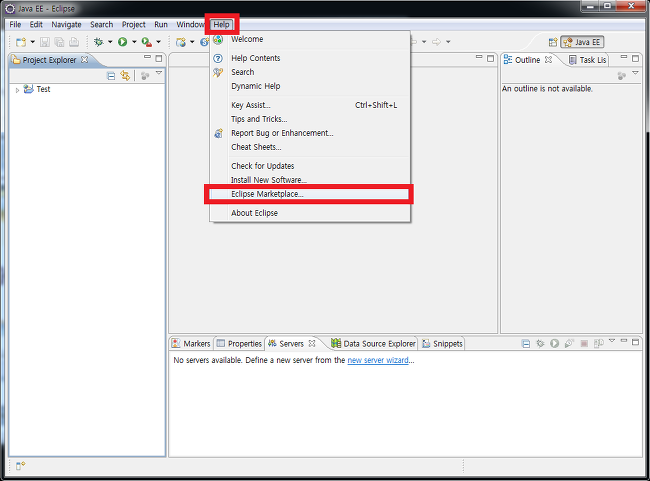Open the Run dropdown arrow
The height and width of the screenshot is (481, 650).
134,42
